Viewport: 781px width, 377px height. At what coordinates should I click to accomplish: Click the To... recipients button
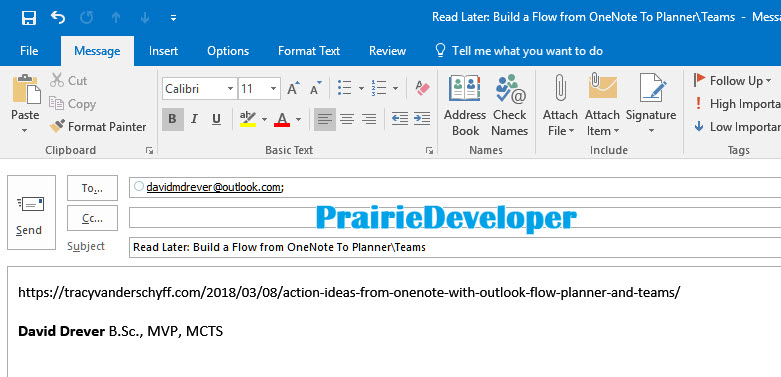point(92,188)
